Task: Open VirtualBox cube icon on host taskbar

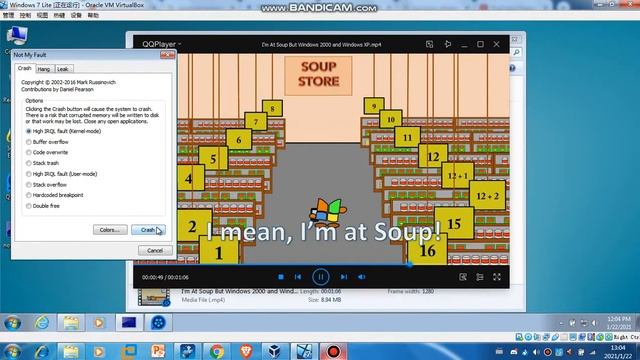Action: [x=275, y=351]
